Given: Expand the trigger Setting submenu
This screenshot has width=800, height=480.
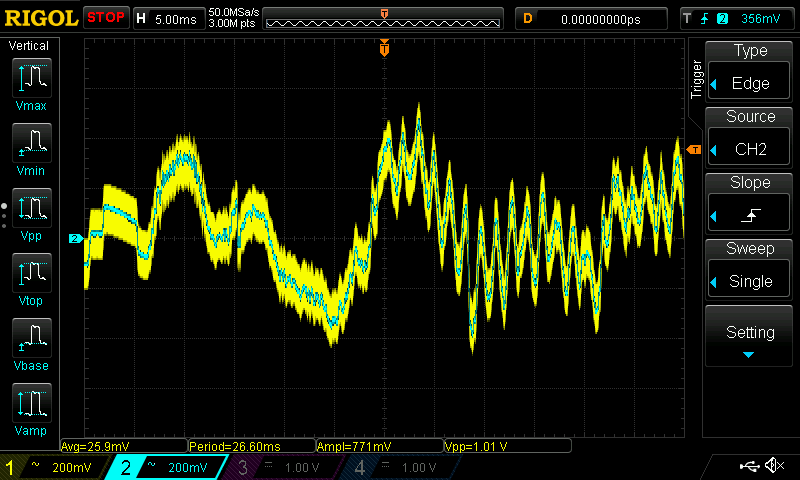Looking at the screenshot, I should (x=748, y=336).
